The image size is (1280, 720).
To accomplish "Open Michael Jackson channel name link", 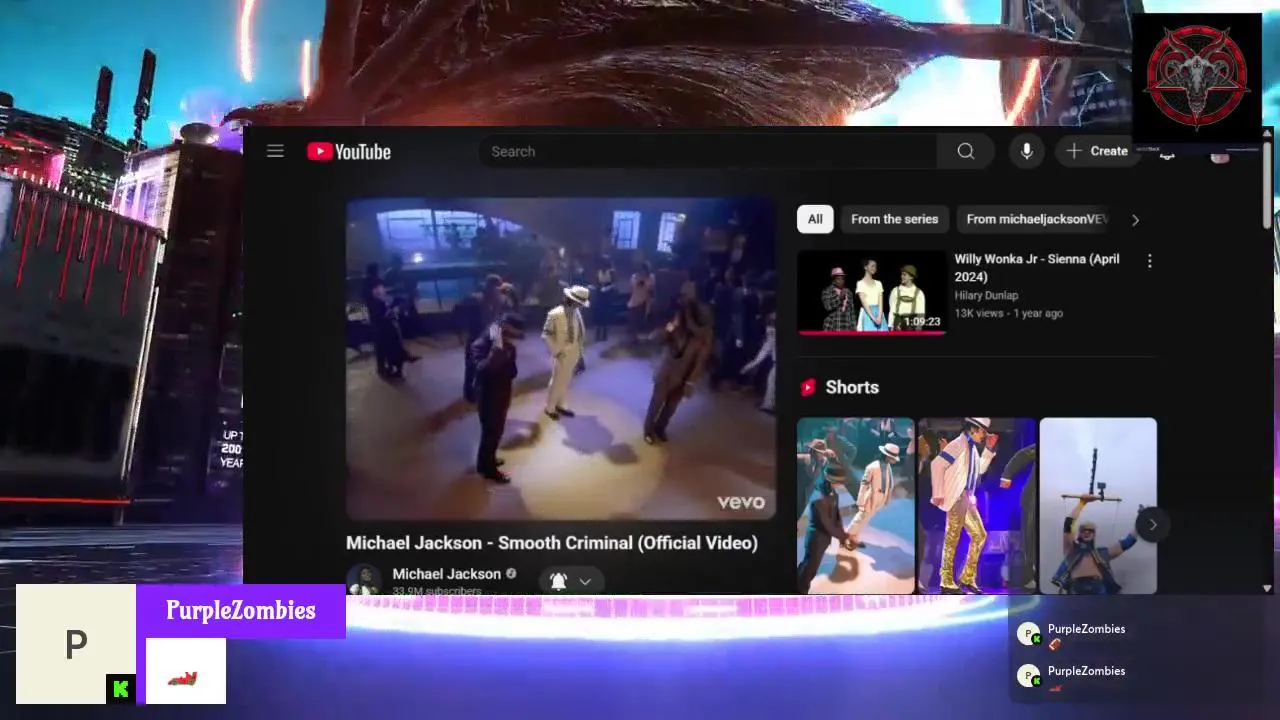I will 446,574.
